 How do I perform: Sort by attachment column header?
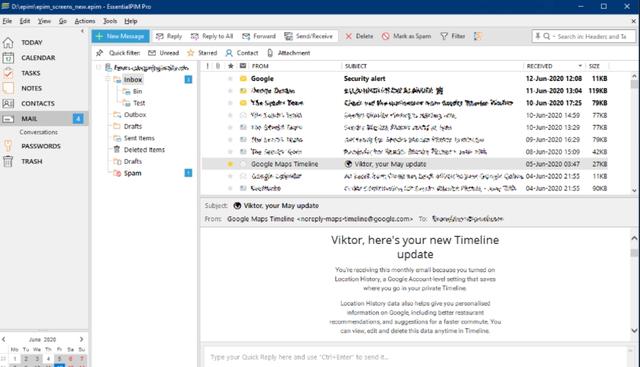[x=218, y=66]
